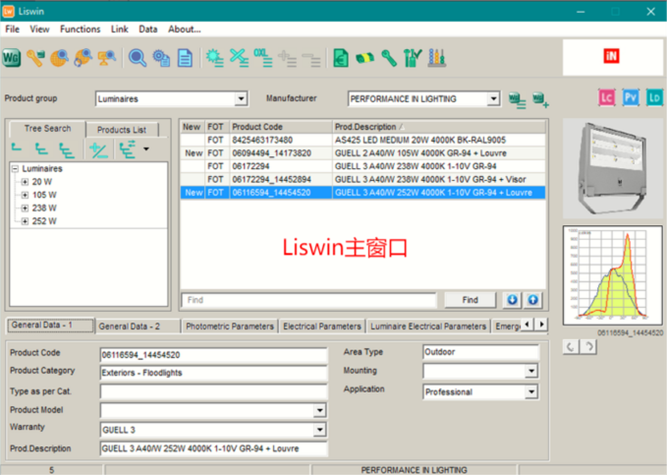Image resolution: width=667 pixels, height=475 pixels.
Task: Click the tree structure options icon
Action: pos(128,150)
